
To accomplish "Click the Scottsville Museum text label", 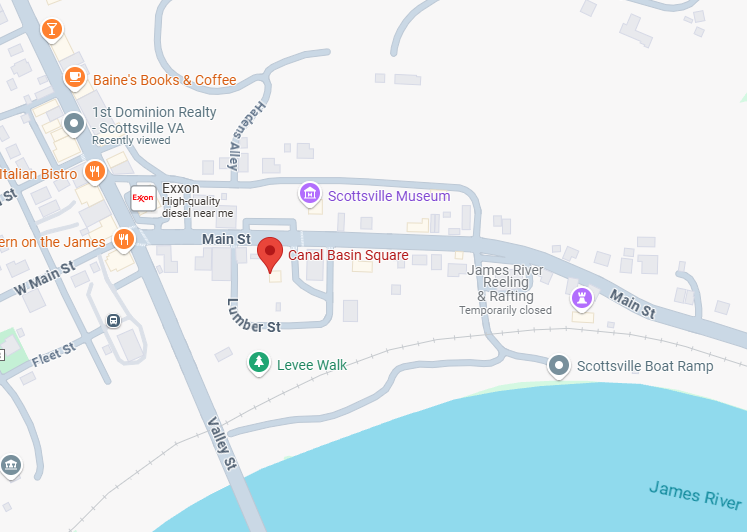I will click(x=389, y=196).
